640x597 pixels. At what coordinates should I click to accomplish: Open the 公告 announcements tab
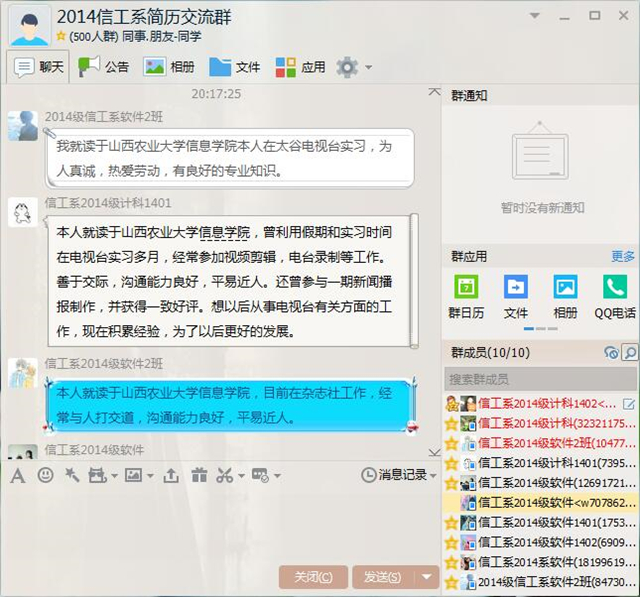click(x=104, y=67)
